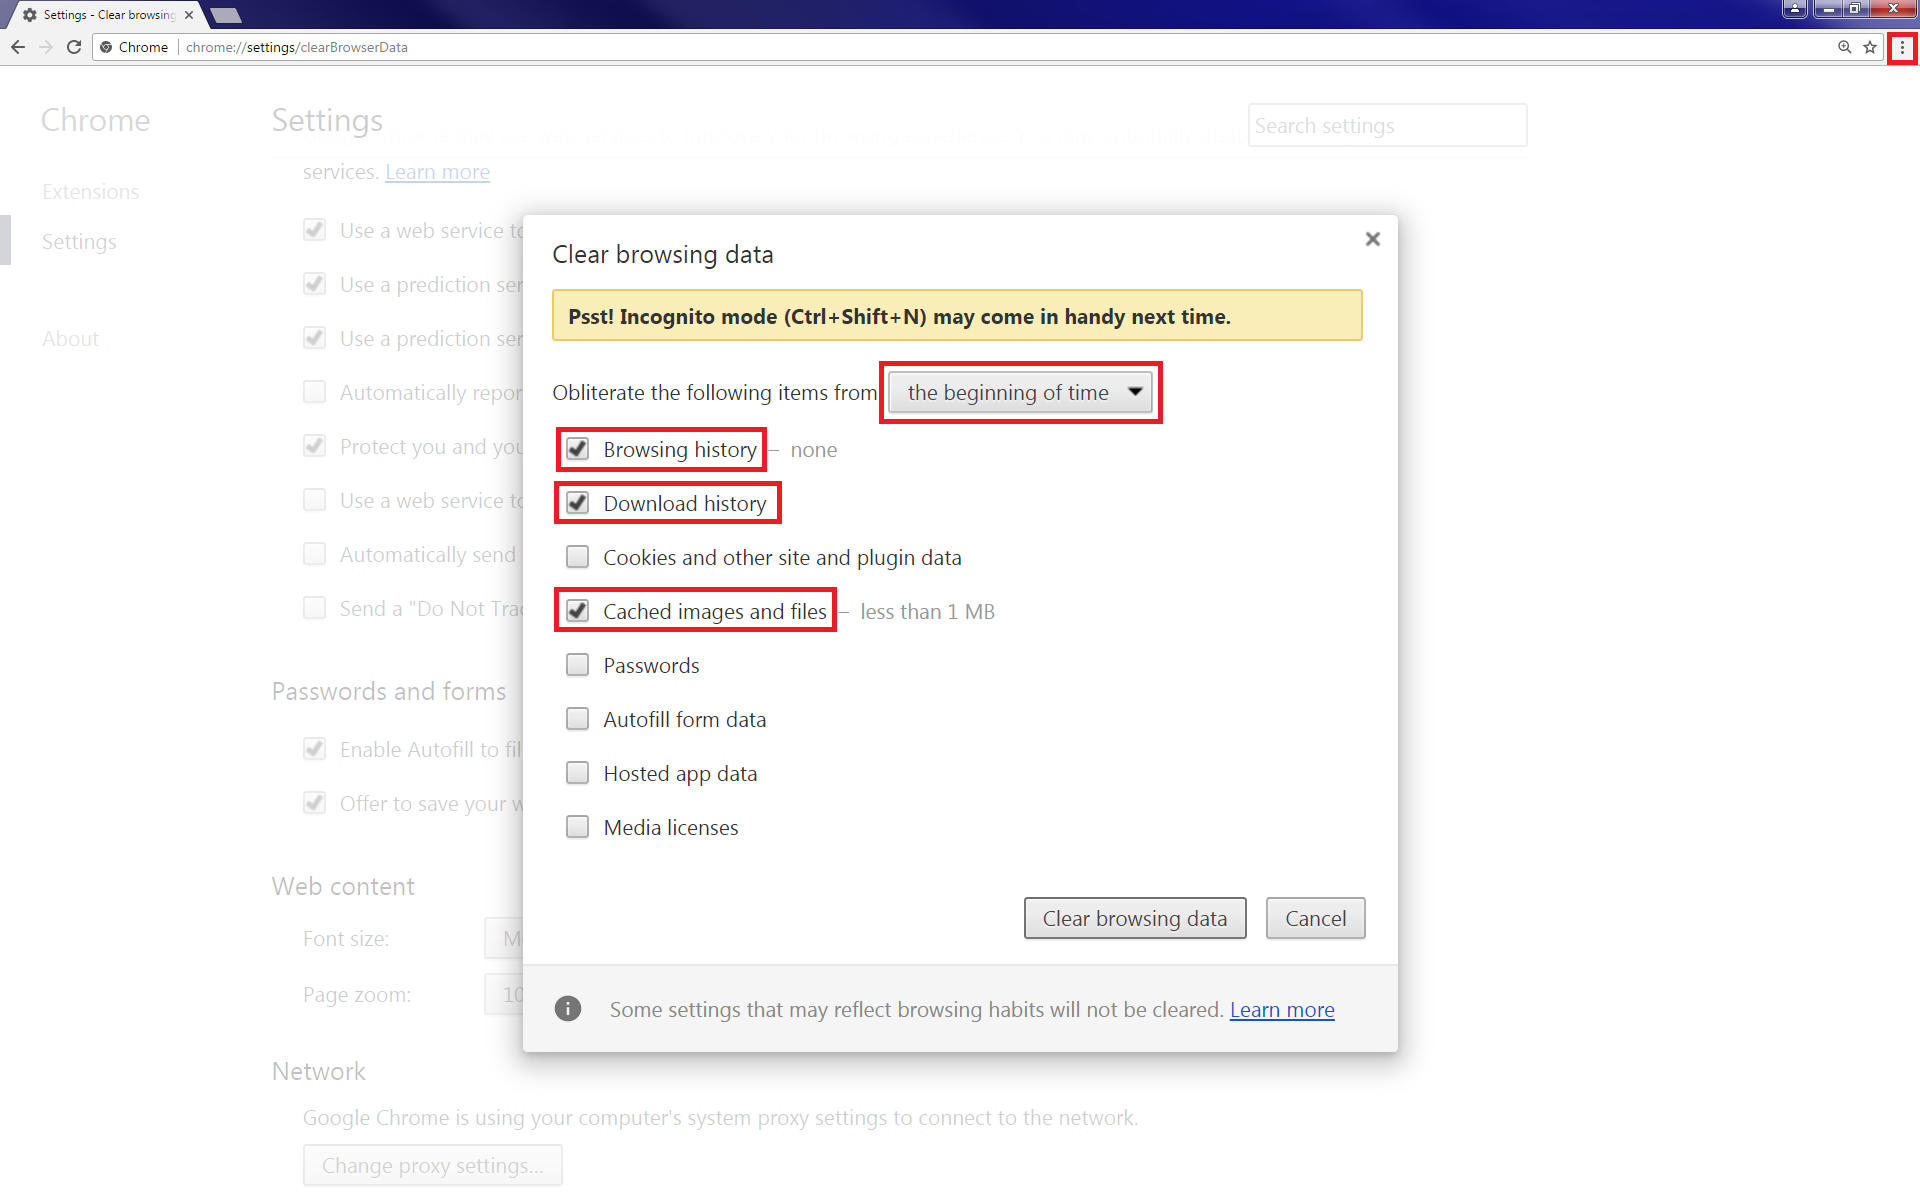Toggle the Cached images and files checkbox
The width and height of the screenshot is (1920, 1200).
[578, 610]
